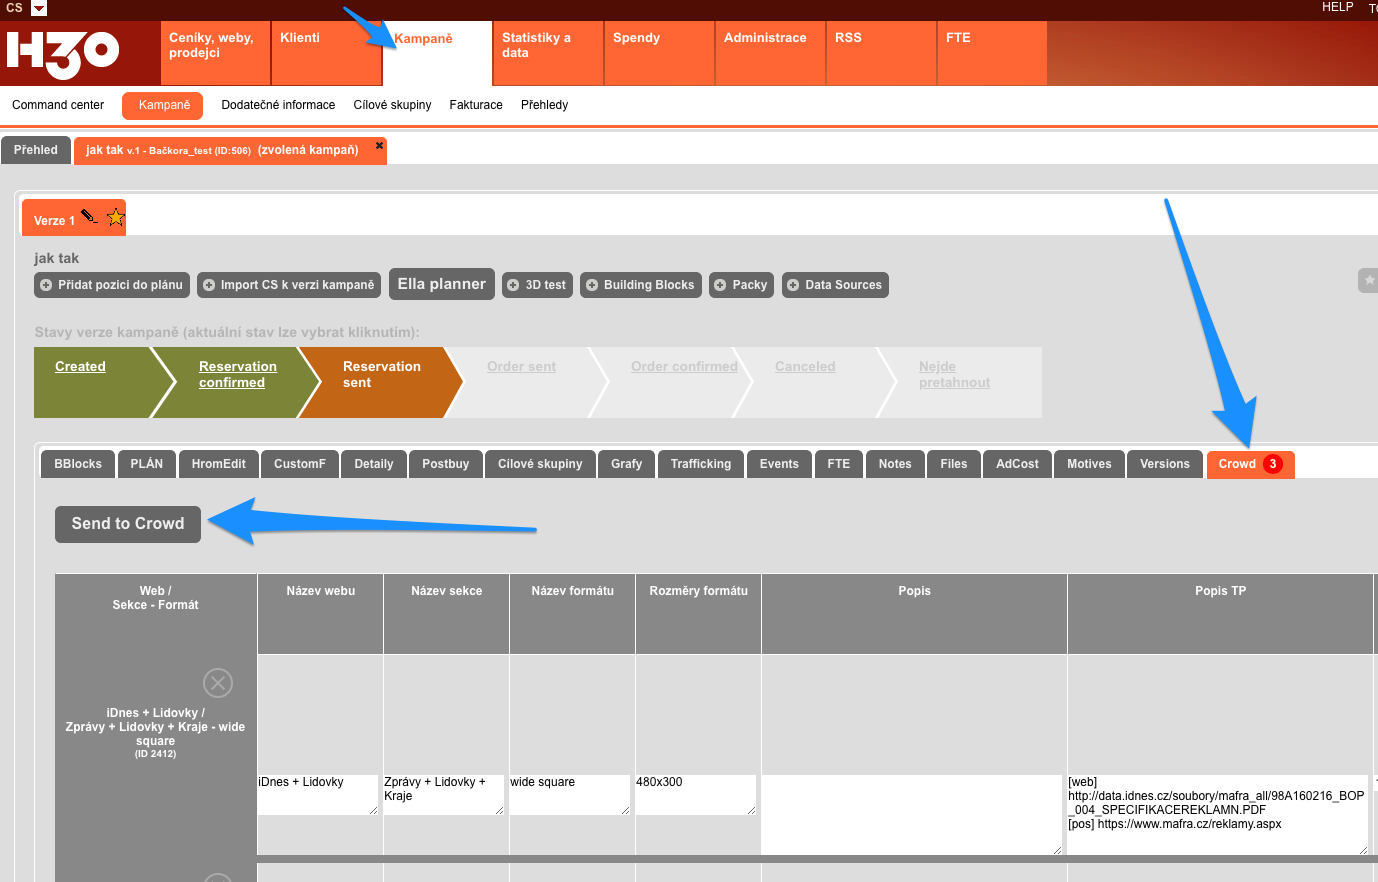This screenshot has width=1378, height=882.
Task: Switch to the Motives tab
Action: pyautogui.click(x=1088, y=464)
